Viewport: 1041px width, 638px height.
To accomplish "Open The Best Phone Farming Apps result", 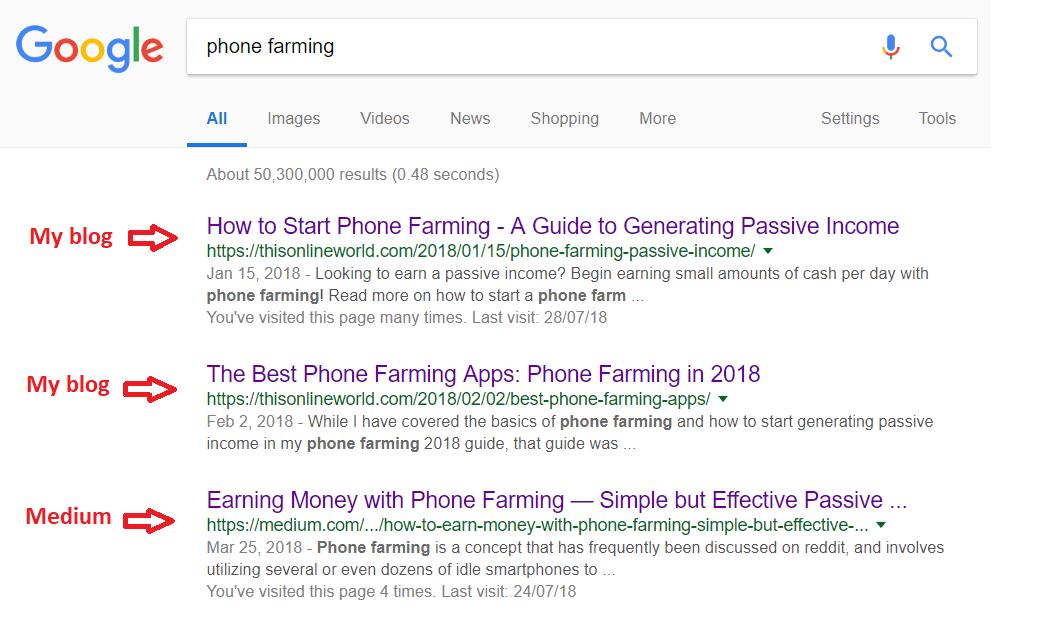I will [x=483, y=374].
